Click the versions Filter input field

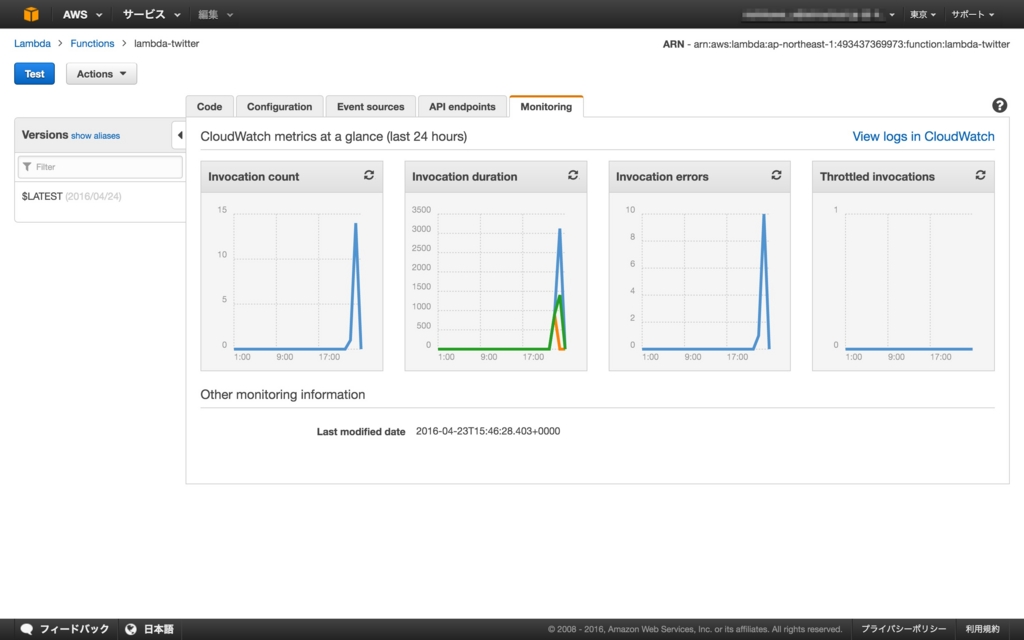[x=100, y=167]
